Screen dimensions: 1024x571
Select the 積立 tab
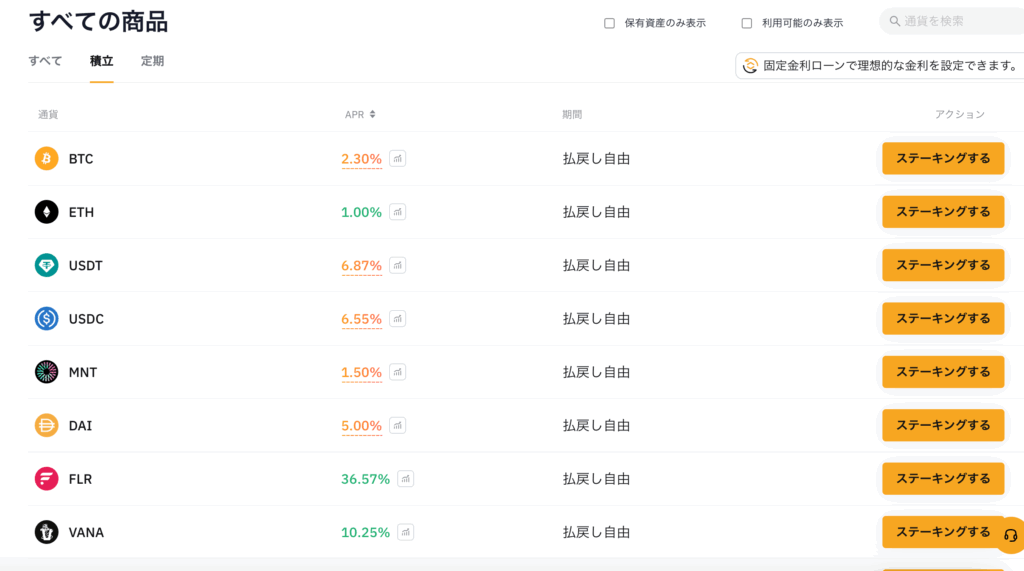[x=101, y=61]
